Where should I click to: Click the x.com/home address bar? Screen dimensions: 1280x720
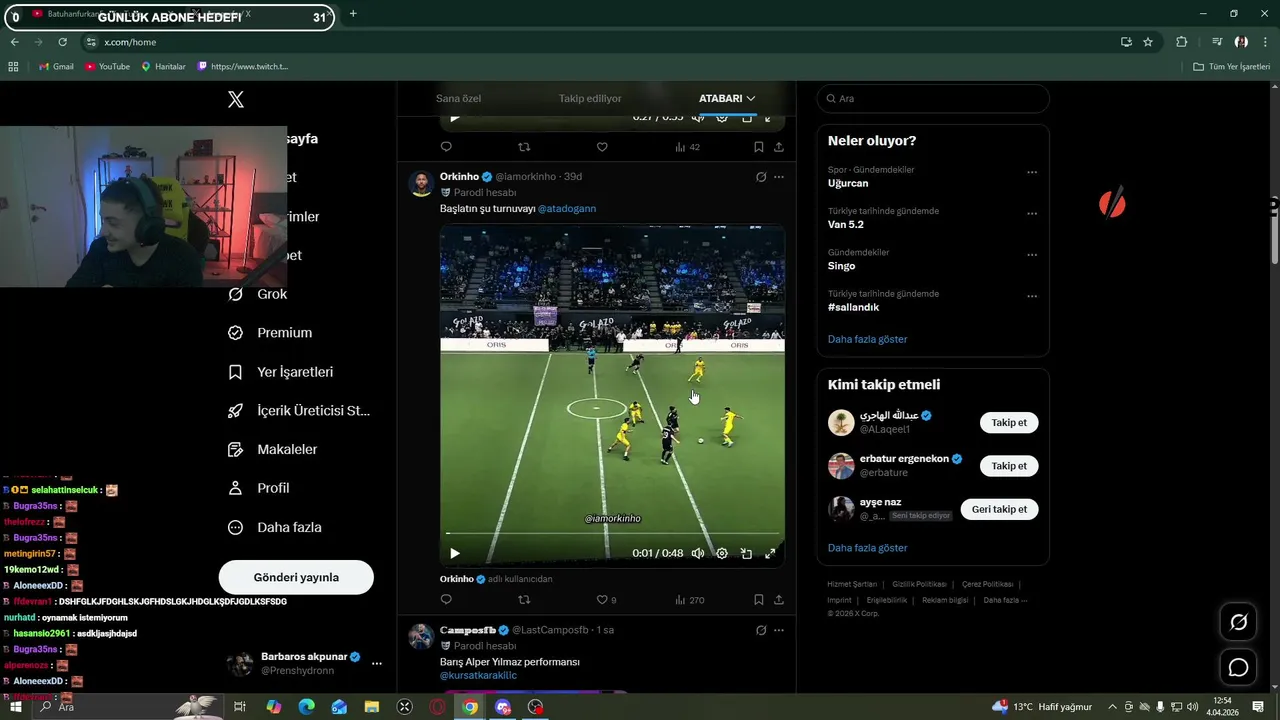(600, 42)
